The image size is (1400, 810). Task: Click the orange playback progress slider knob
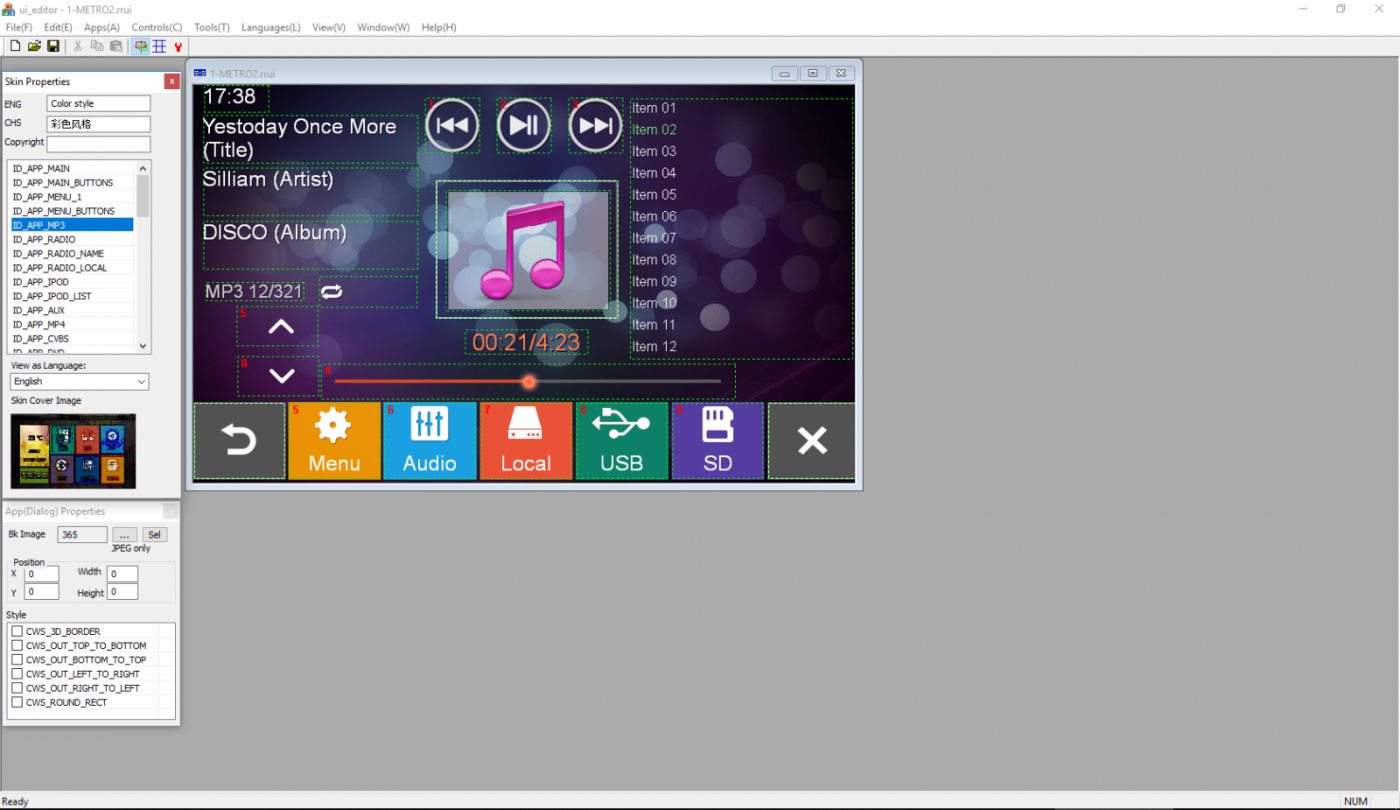(529, 382)
